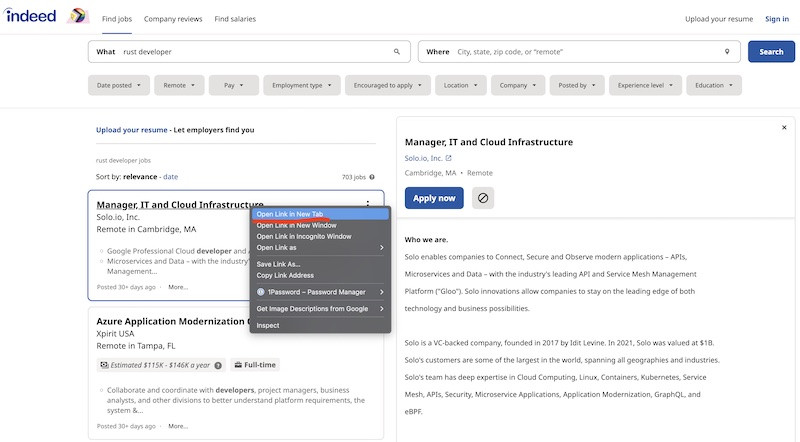Expand the Company filter
Screen dimensions: 800x442
click(x=518, y=85)
